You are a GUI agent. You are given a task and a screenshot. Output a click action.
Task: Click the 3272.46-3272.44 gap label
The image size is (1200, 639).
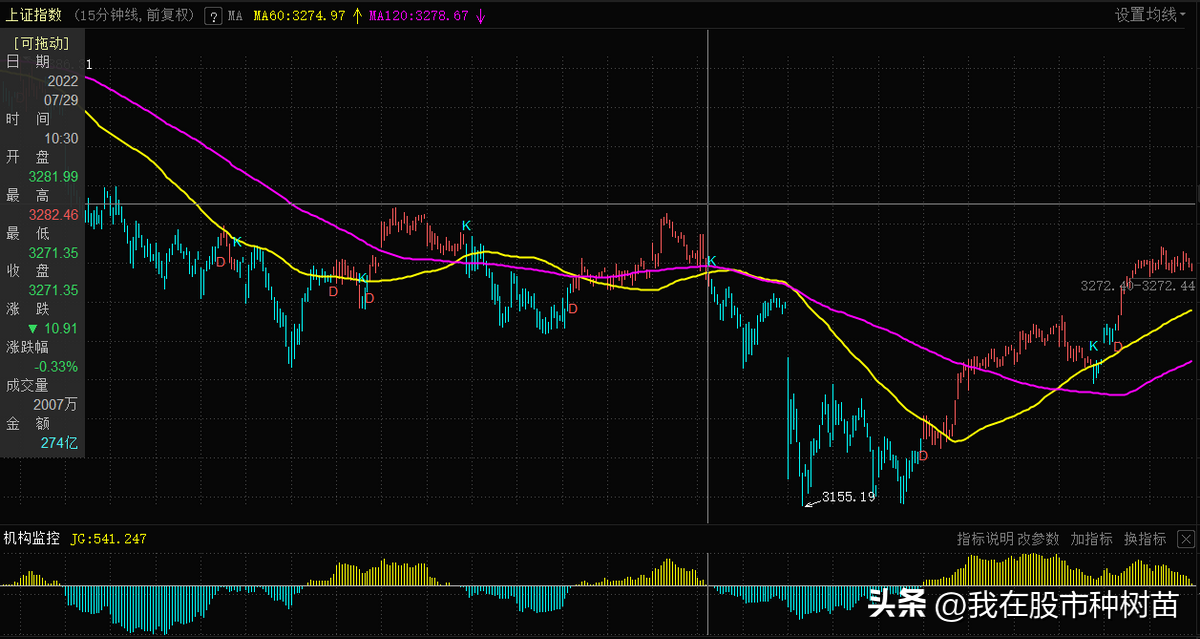(1138, 285)
